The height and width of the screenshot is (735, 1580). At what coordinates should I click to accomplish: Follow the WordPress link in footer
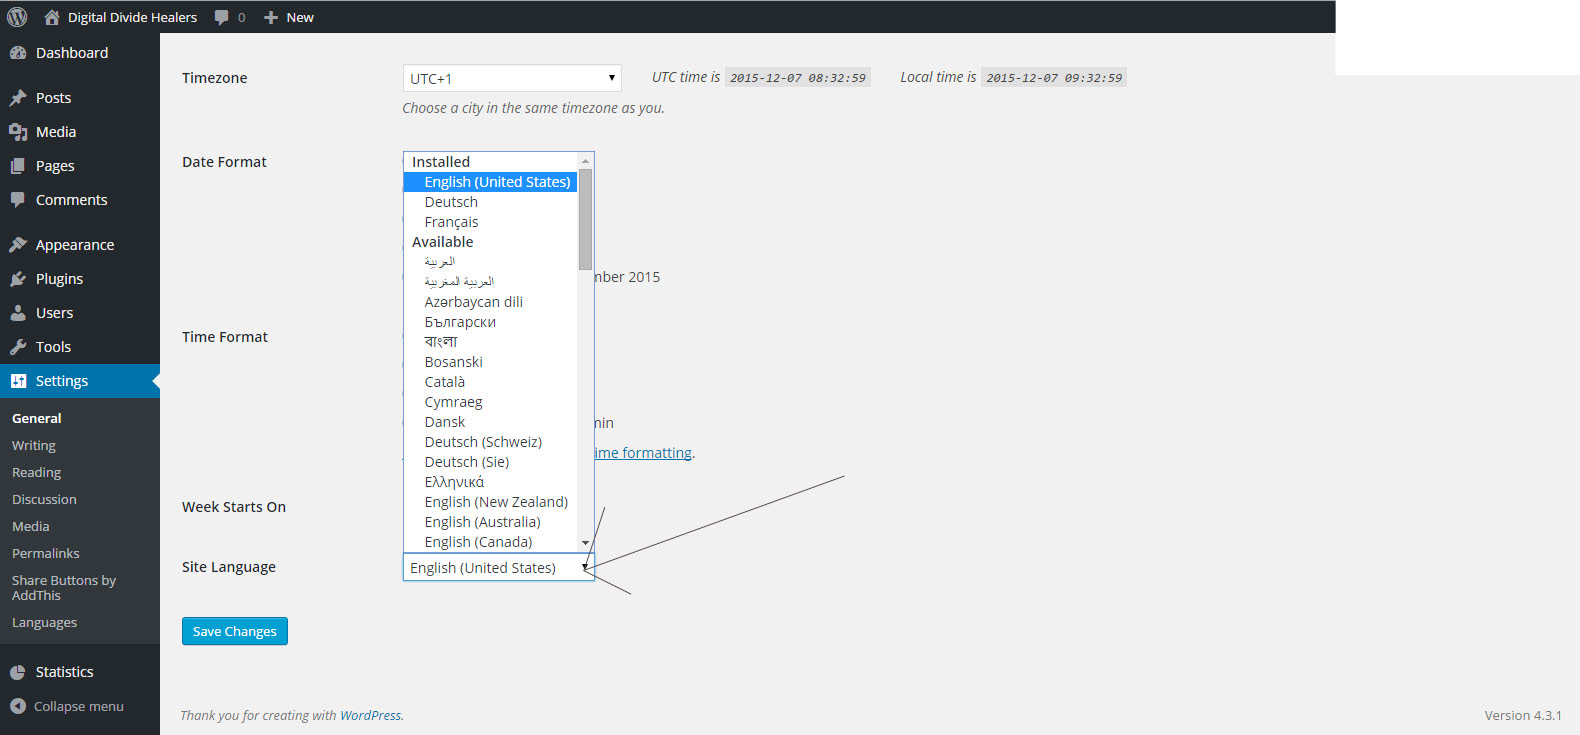pos(370,716)
